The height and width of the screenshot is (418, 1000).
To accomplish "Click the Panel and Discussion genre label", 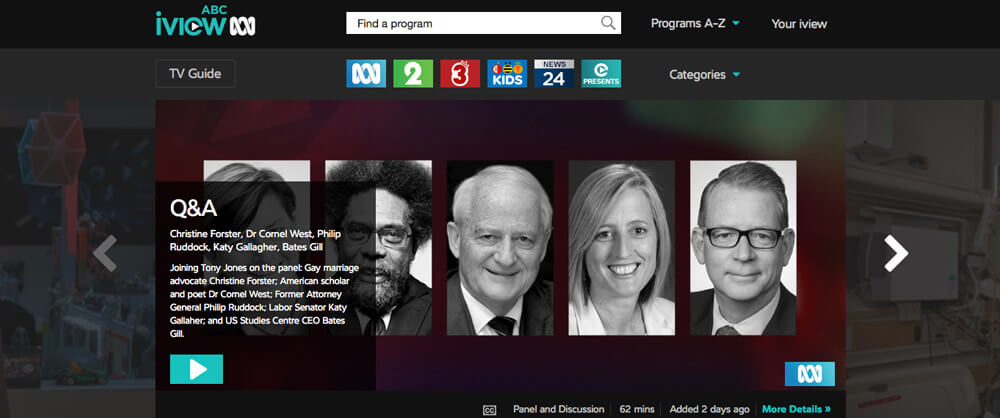I will tap(559, 409).
